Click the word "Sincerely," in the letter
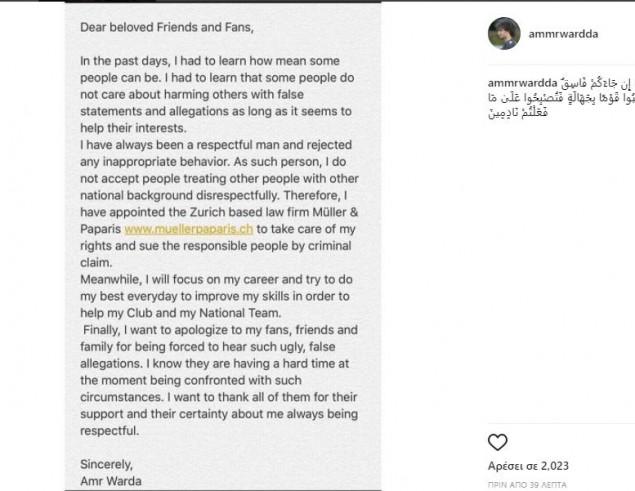 107,464
